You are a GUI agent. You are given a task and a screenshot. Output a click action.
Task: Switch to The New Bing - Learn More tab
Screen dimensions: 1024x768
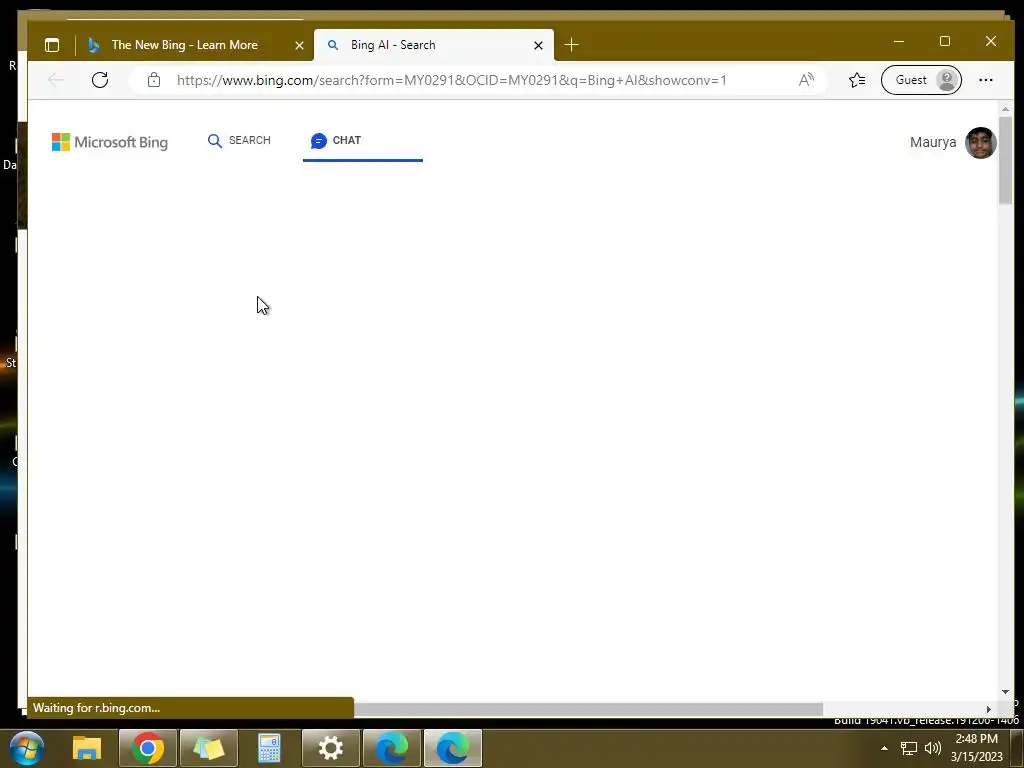(x=185, y=45)
